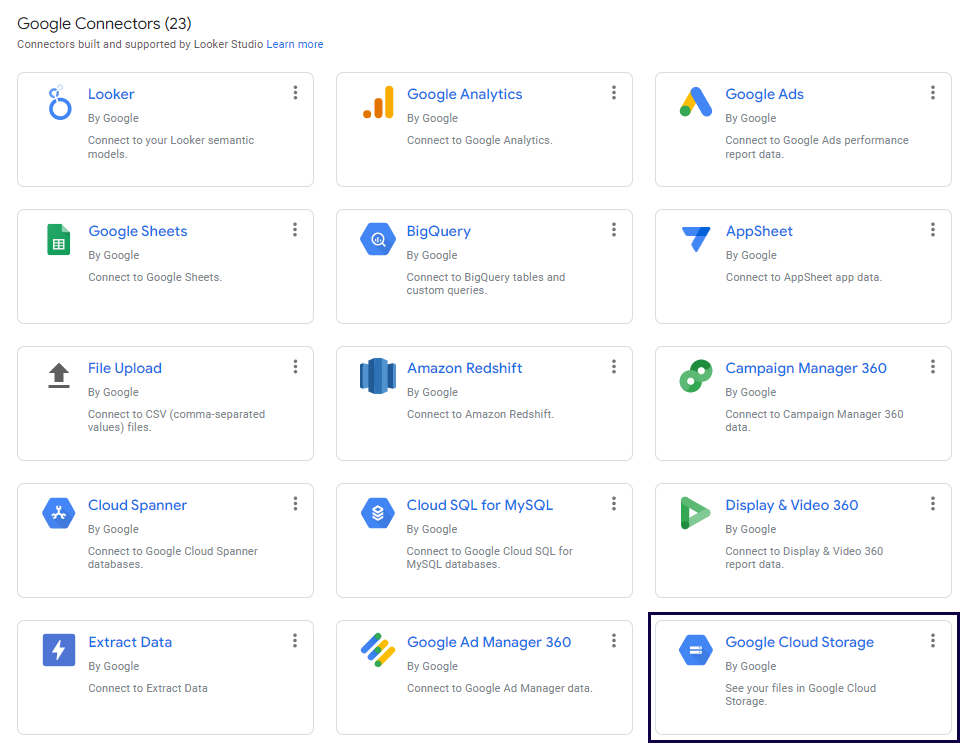Select the Cloud Spanner connector title
The width and height of the screenshot is (969, 750).
(137, 505)
